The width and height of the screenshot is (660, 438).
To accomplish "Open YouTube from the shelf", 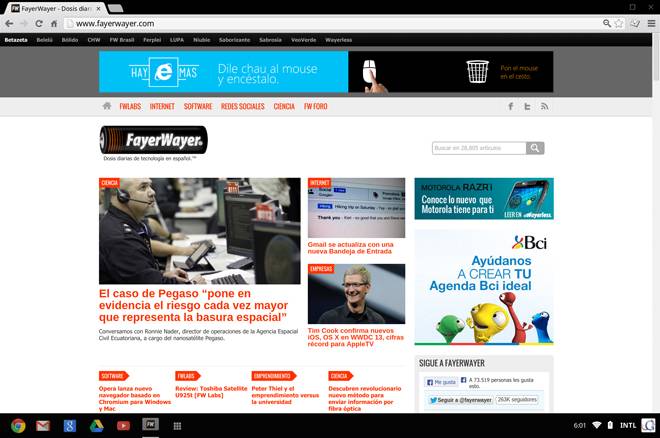I will pos(123,426).
